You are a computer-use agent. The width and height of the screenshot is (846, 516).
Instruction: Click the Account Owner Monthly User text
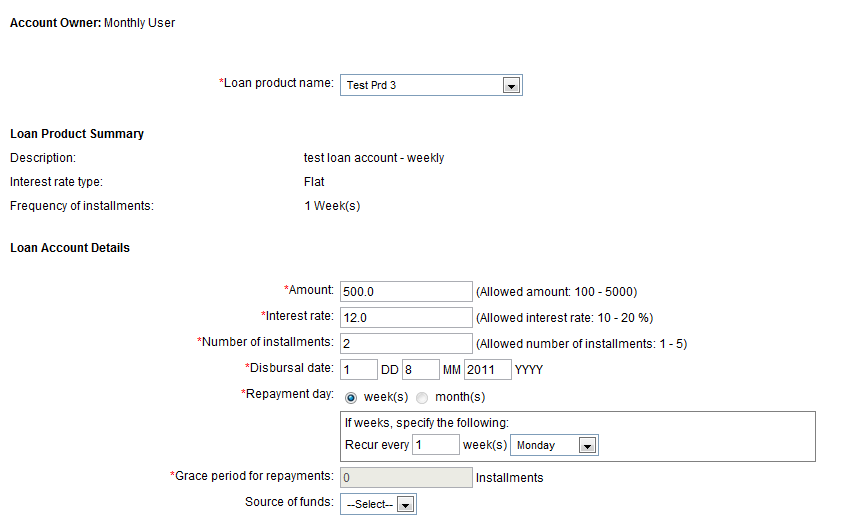tap(92, 23)
